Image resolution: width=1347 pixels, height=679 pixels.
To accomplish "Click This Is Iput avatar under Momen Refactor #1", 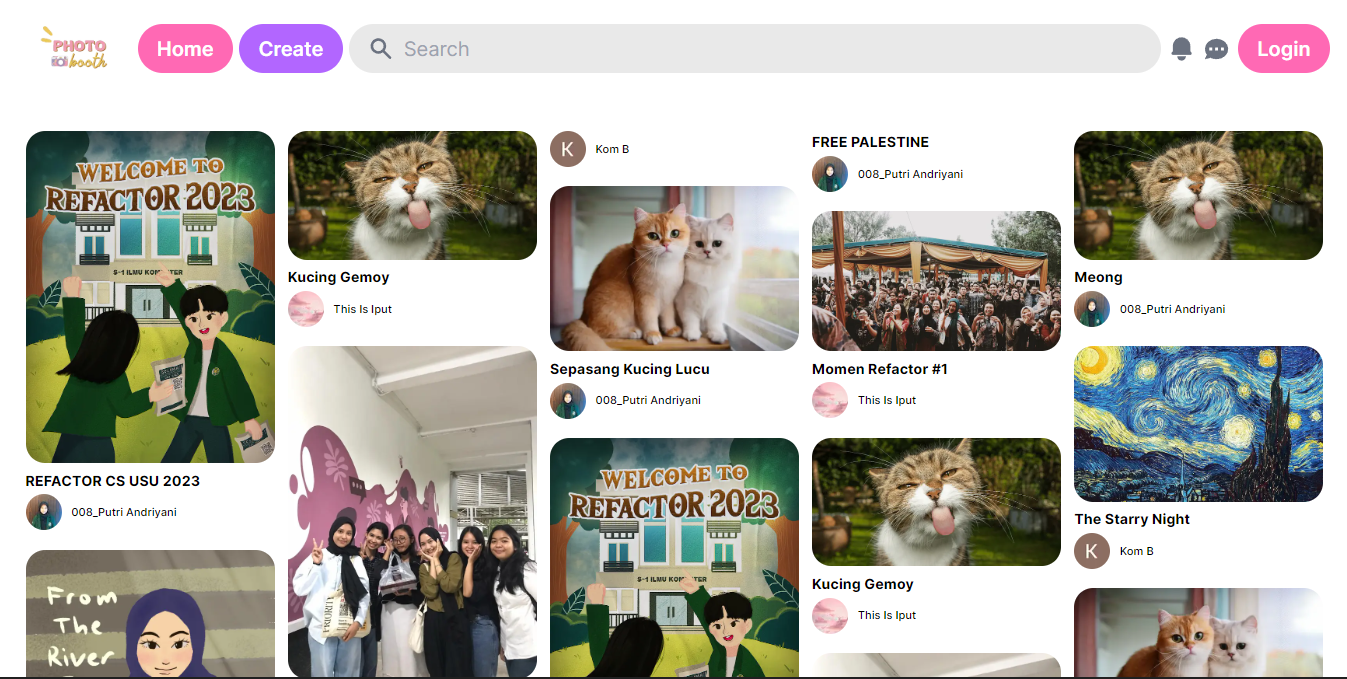I will click(830, 400).
